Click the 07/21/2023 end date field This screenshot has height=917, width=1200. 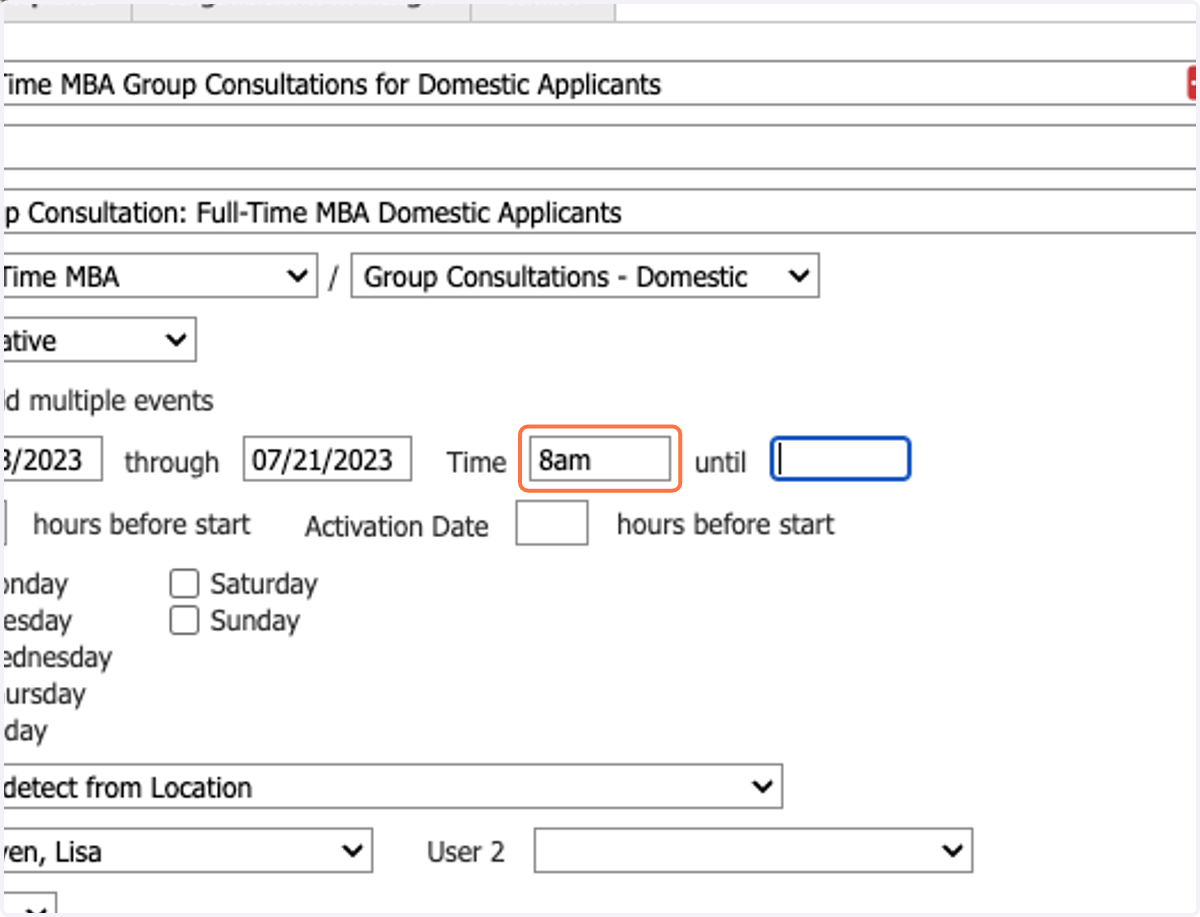(x=327, y=460)
